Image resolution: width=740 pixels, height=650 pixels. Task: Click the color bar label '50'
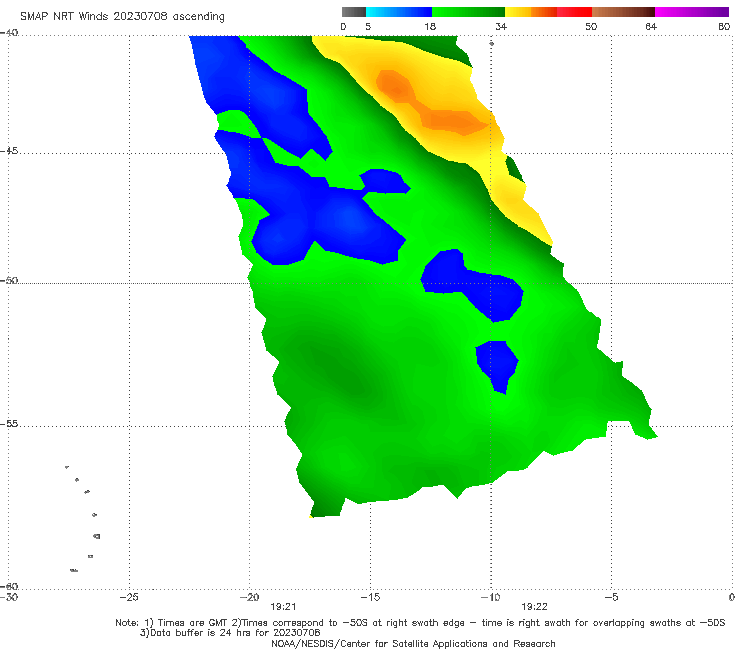[x=591, y=26]
